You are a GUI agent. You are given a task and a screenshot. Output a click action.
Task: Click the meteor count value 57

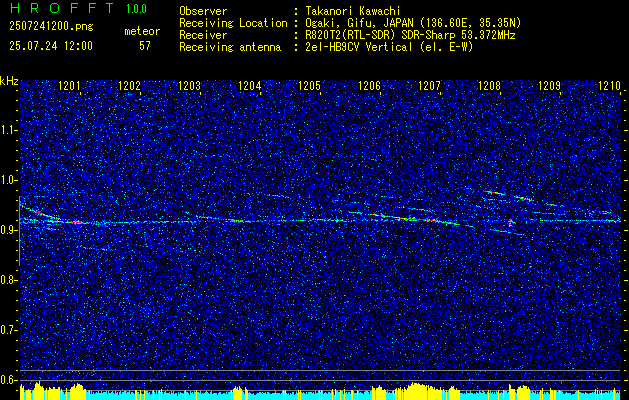(x=145, y=46)
